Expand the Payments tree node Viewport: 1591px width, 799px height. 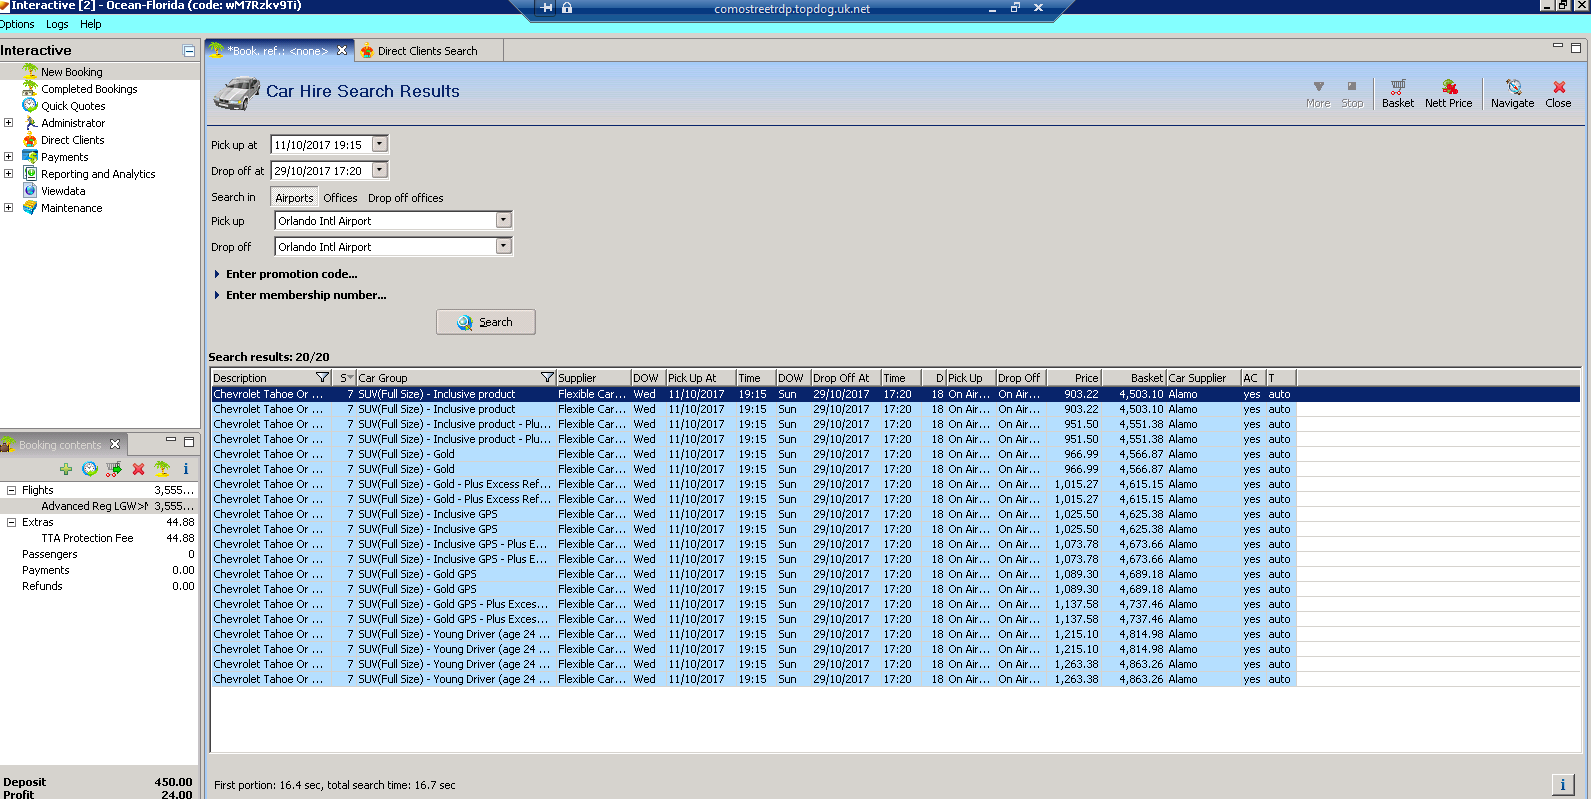(x=8, y=156)
